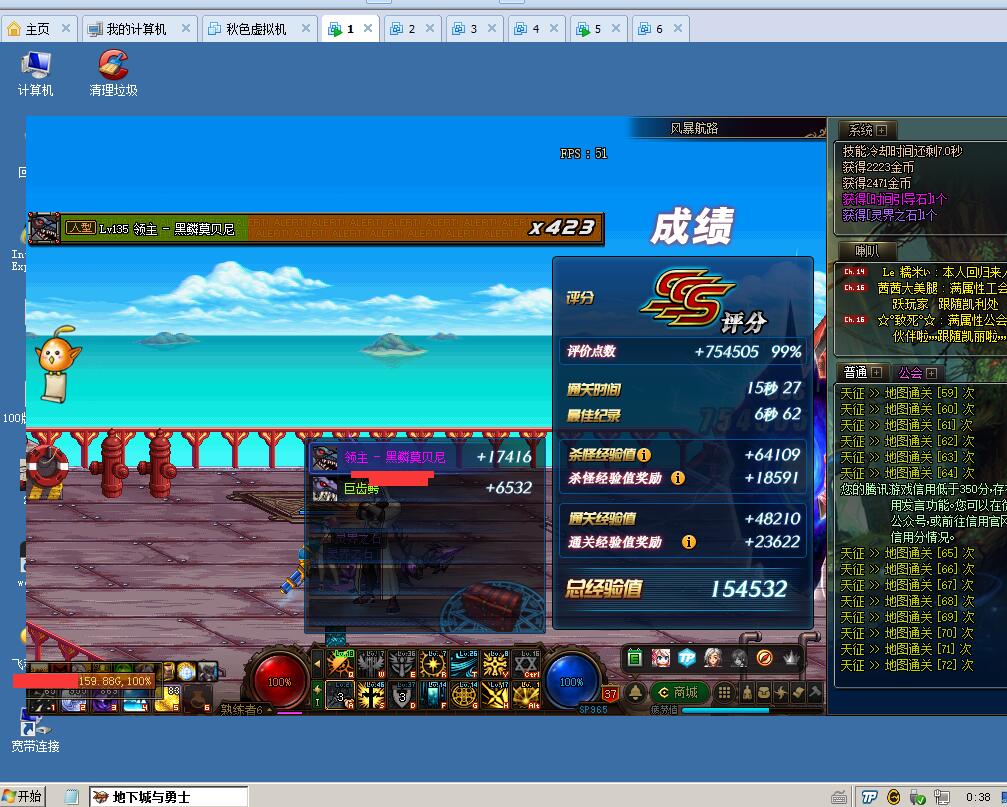The image size is (1007, 807).
Task: Open the silver crown icon
Action: 791,657
